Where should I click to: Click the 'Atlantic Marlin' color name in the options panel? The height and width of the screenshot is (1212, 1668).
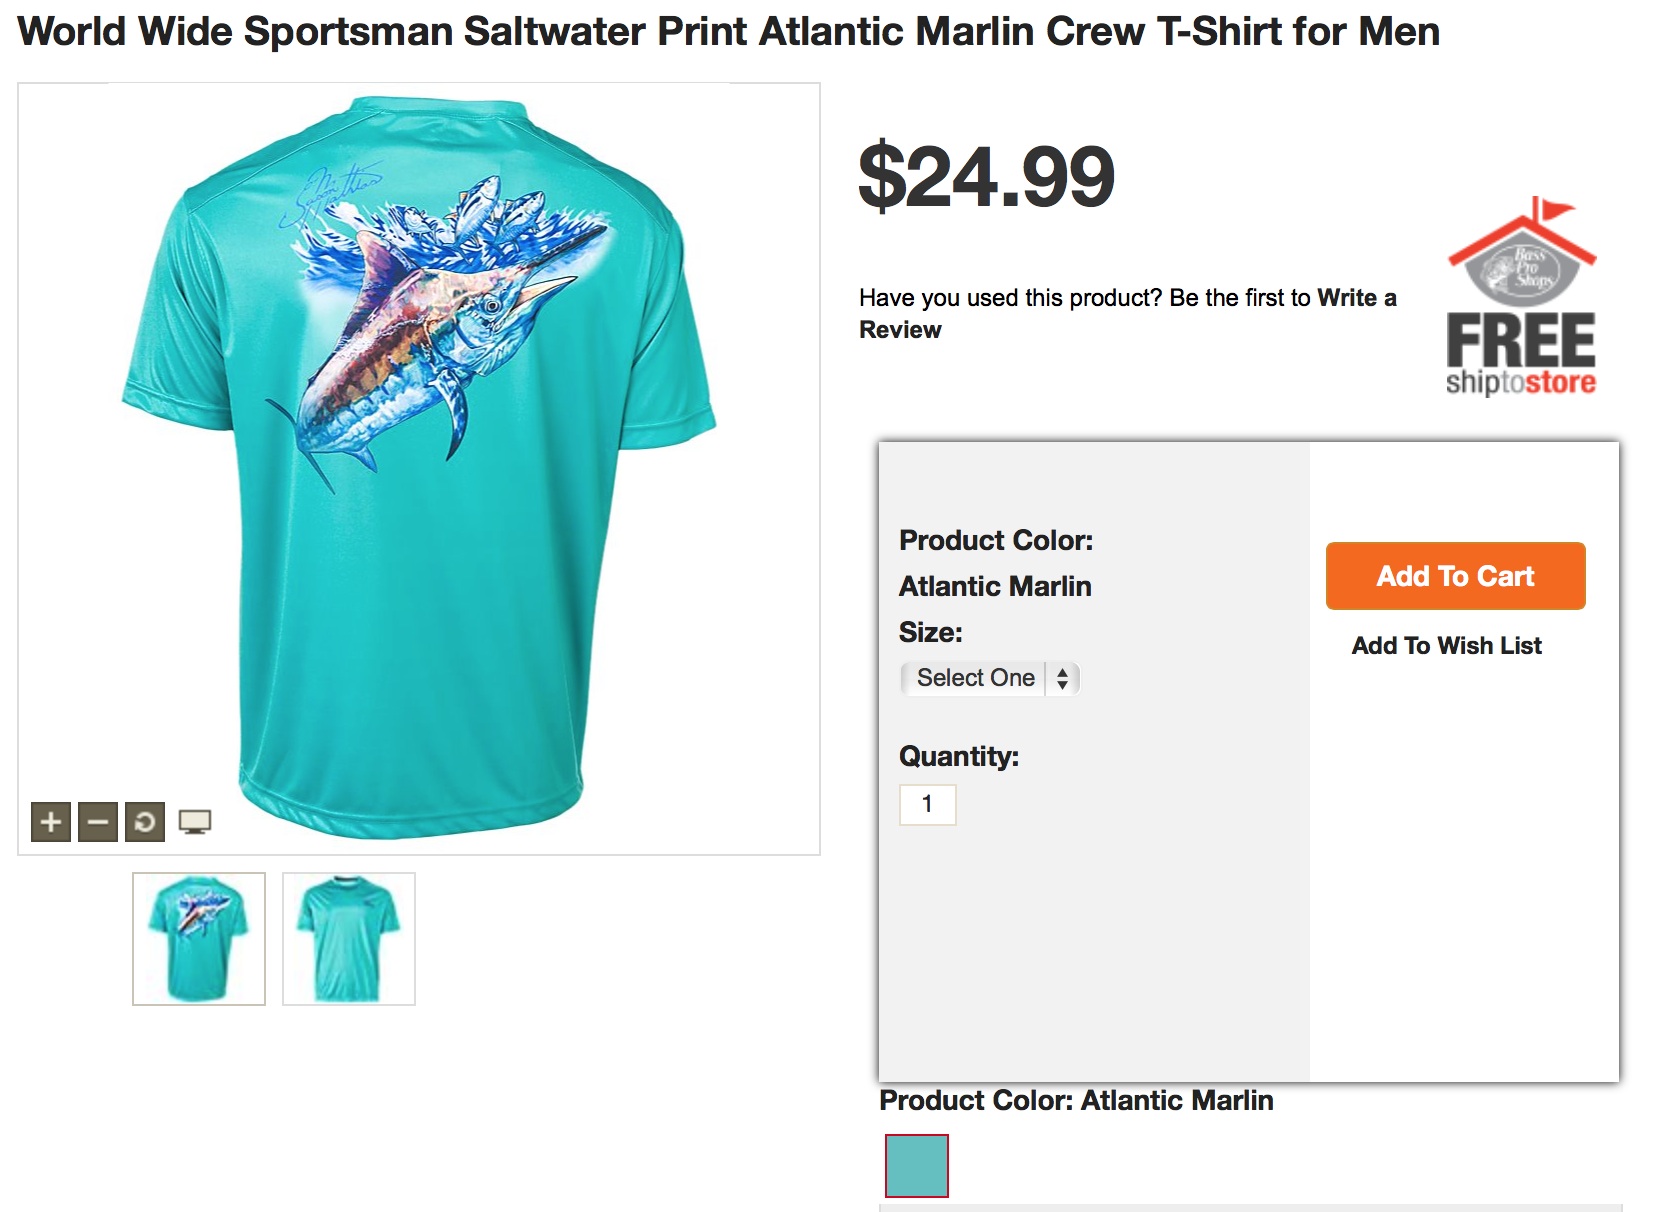pos(995,586)
